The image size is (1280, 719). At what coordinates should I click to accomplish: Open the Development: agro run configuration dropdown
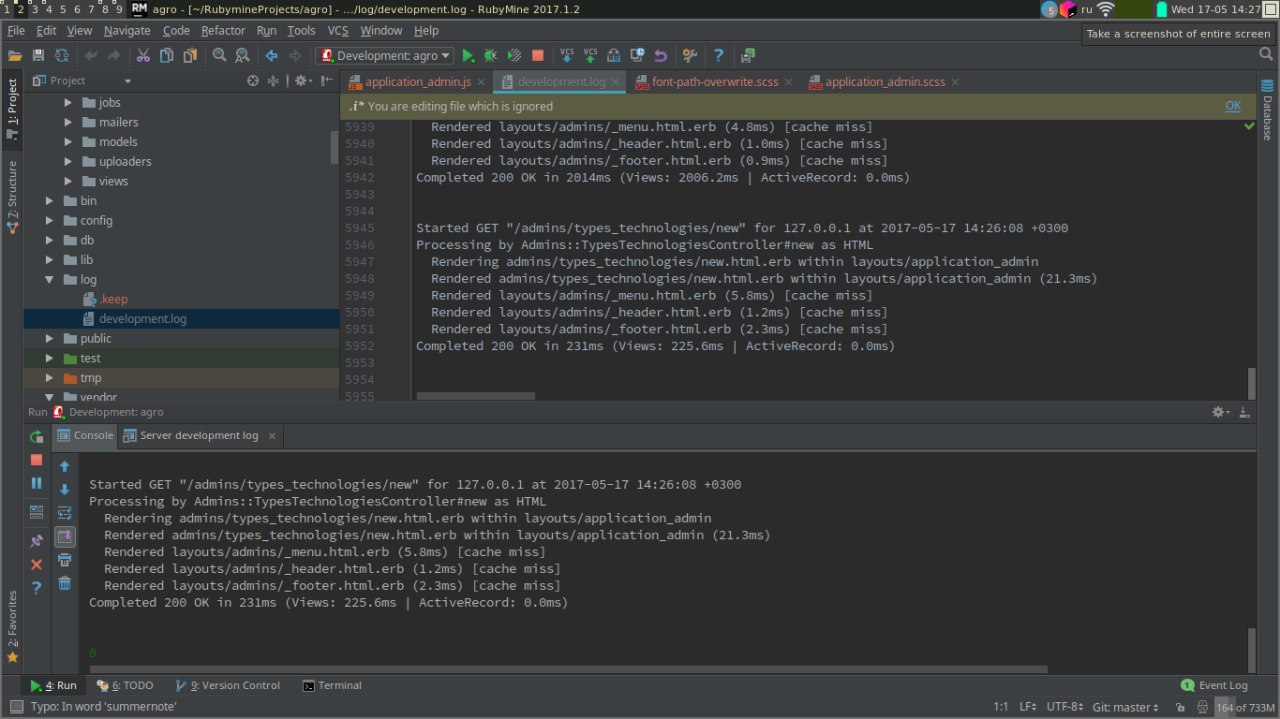[x=385, y=56]
